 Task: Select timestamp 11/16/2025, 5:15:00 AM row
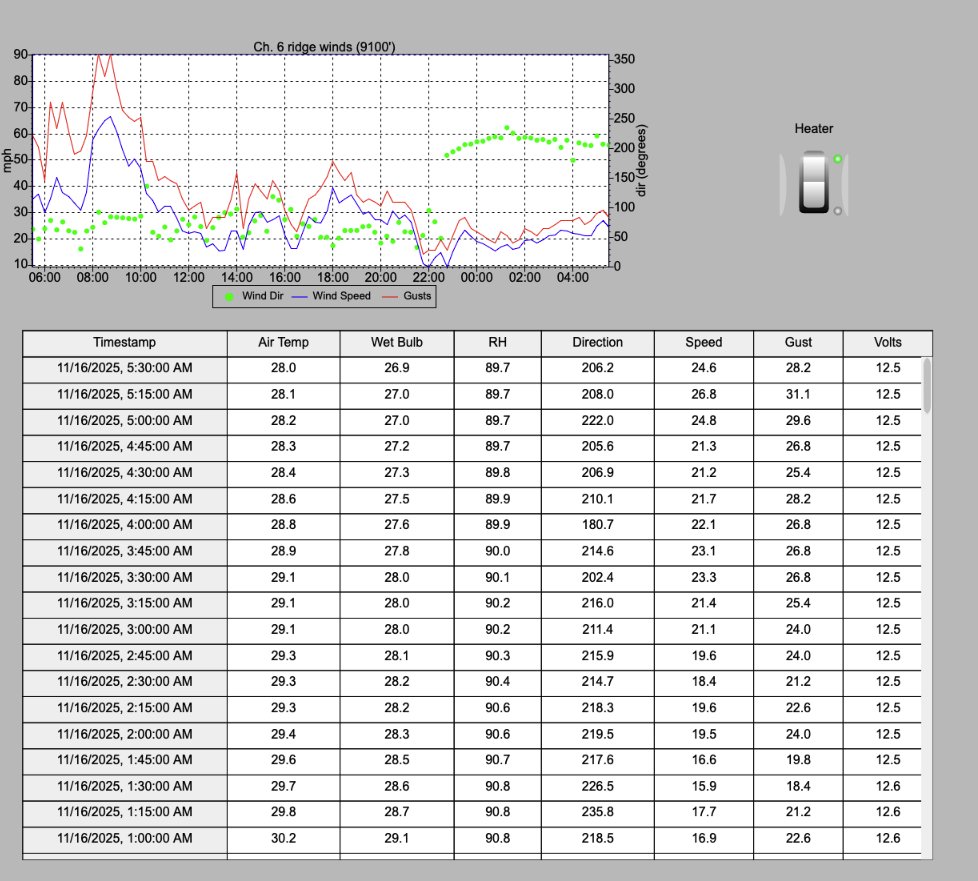[x=472, y=394]
